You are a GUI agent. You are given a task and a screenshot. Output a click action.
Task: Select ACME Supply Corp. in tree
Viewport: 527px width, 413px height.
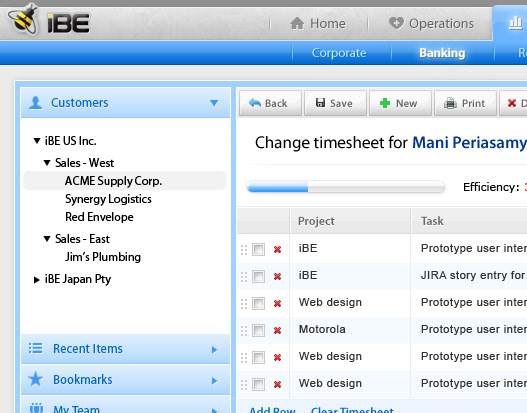[124, 181]
